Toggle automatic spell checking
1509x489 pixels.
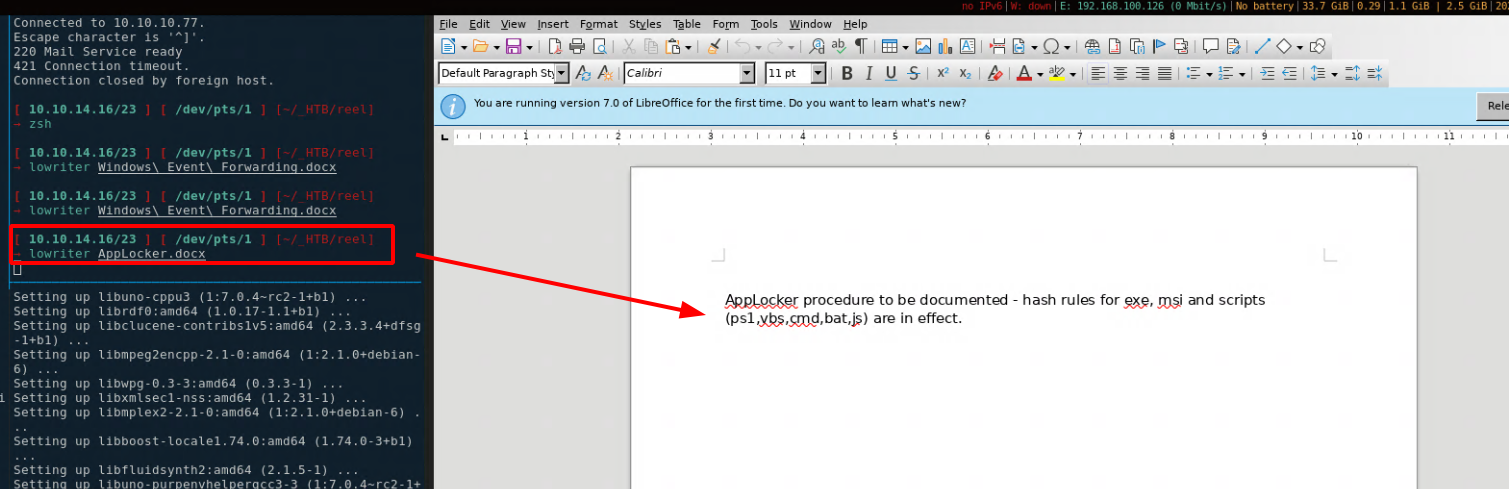tap(839, 46)
